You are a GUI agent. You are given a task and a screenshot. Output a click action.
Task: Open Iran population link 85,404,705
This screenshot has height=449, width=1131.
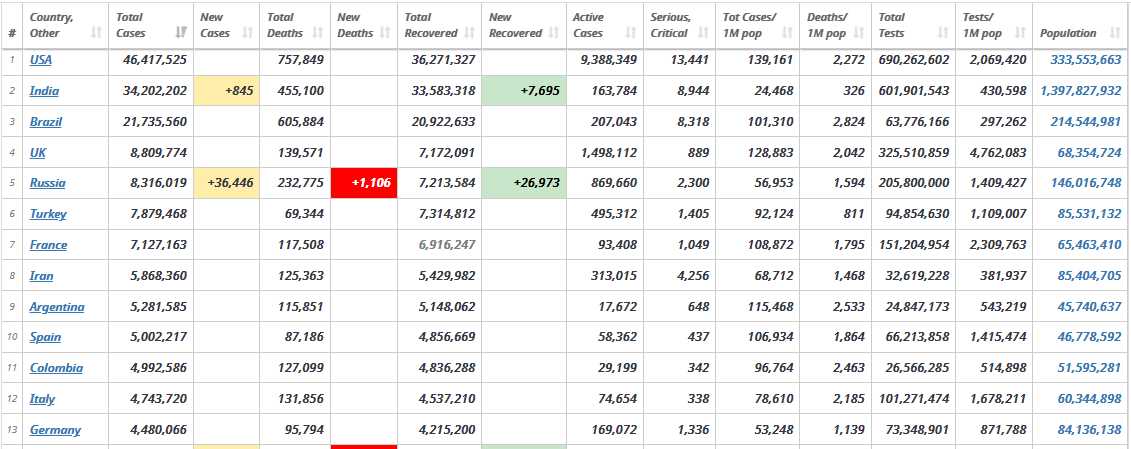tap(1089, 276)
